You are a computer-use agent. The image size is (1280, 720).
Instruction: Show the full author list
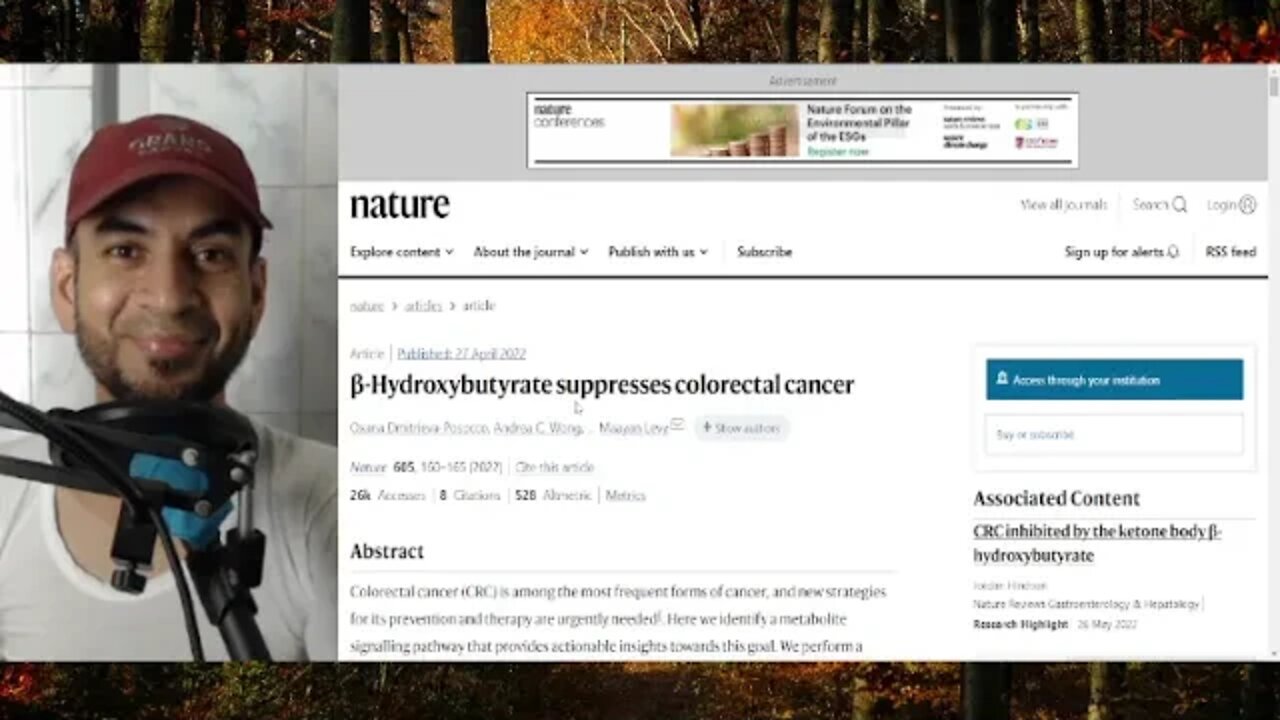tap(741, 428)
